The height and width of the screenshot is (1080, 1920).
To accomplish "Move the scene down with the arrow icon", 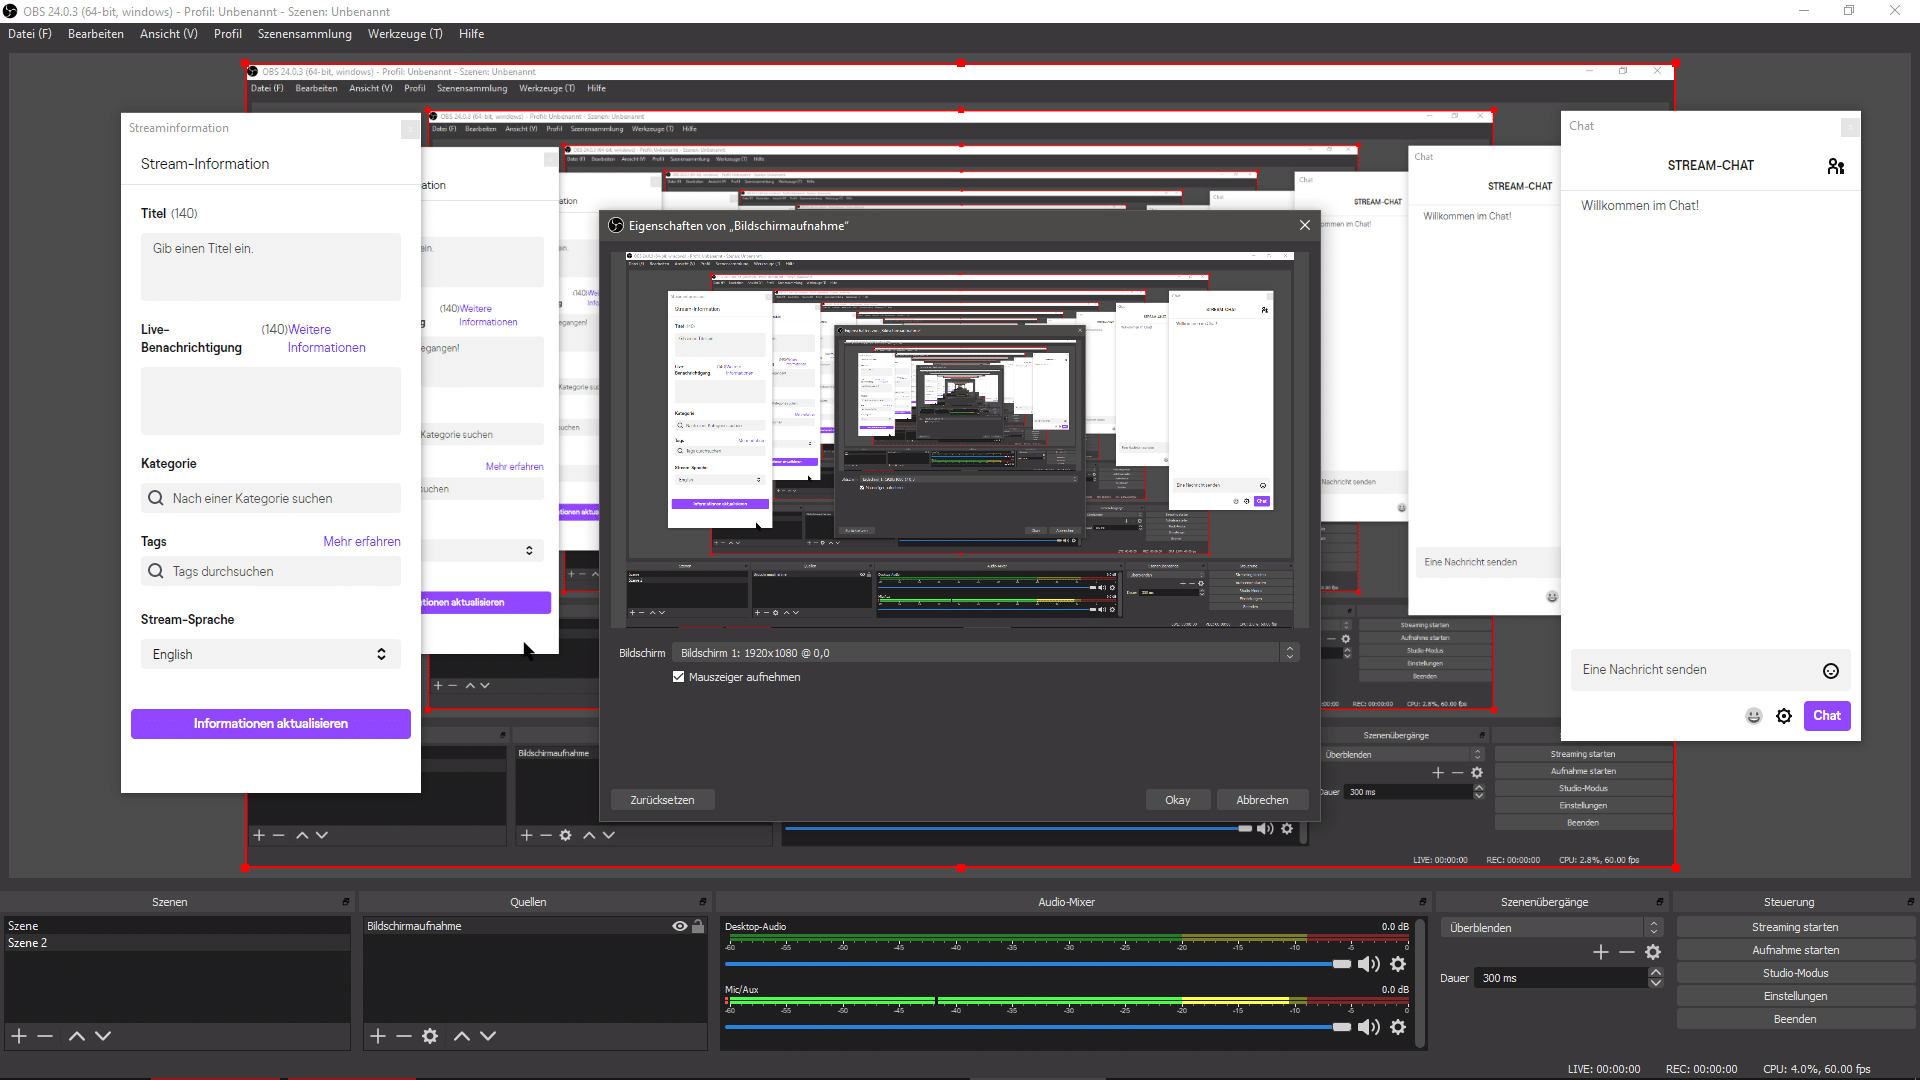I will (103, 1036).
